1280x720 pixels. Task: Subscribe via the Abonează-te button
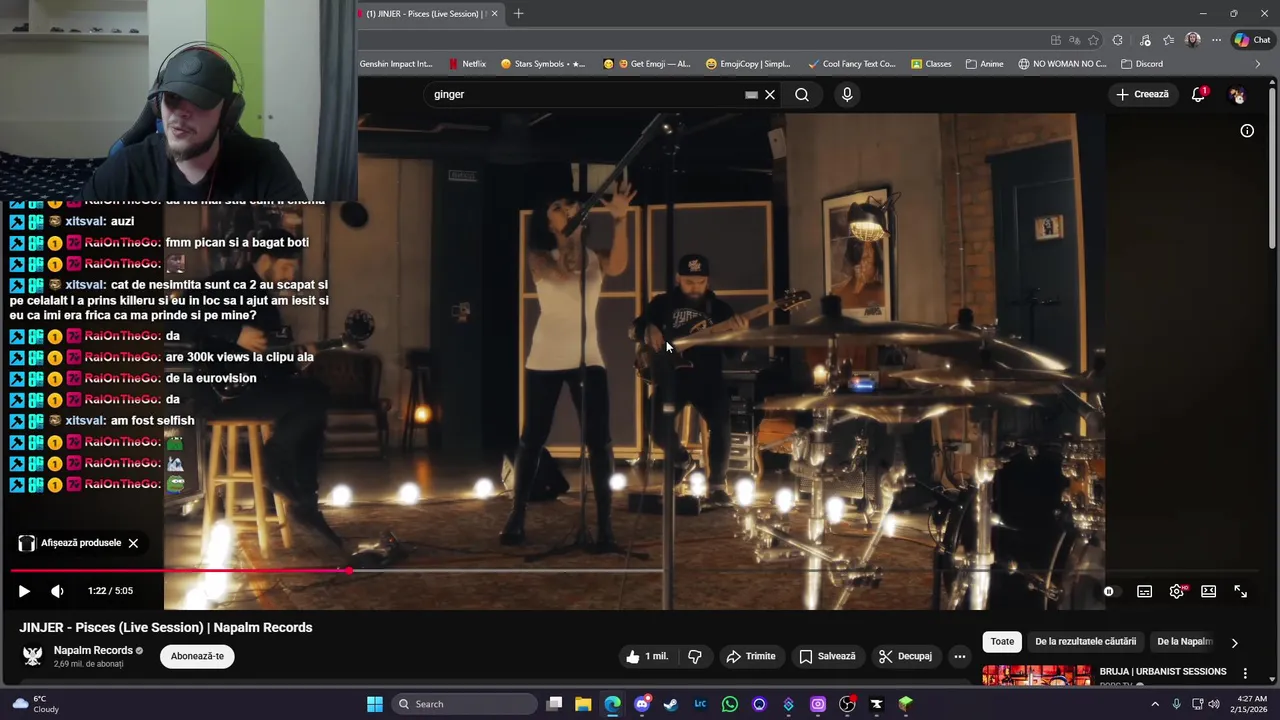[x=197, y=656]
